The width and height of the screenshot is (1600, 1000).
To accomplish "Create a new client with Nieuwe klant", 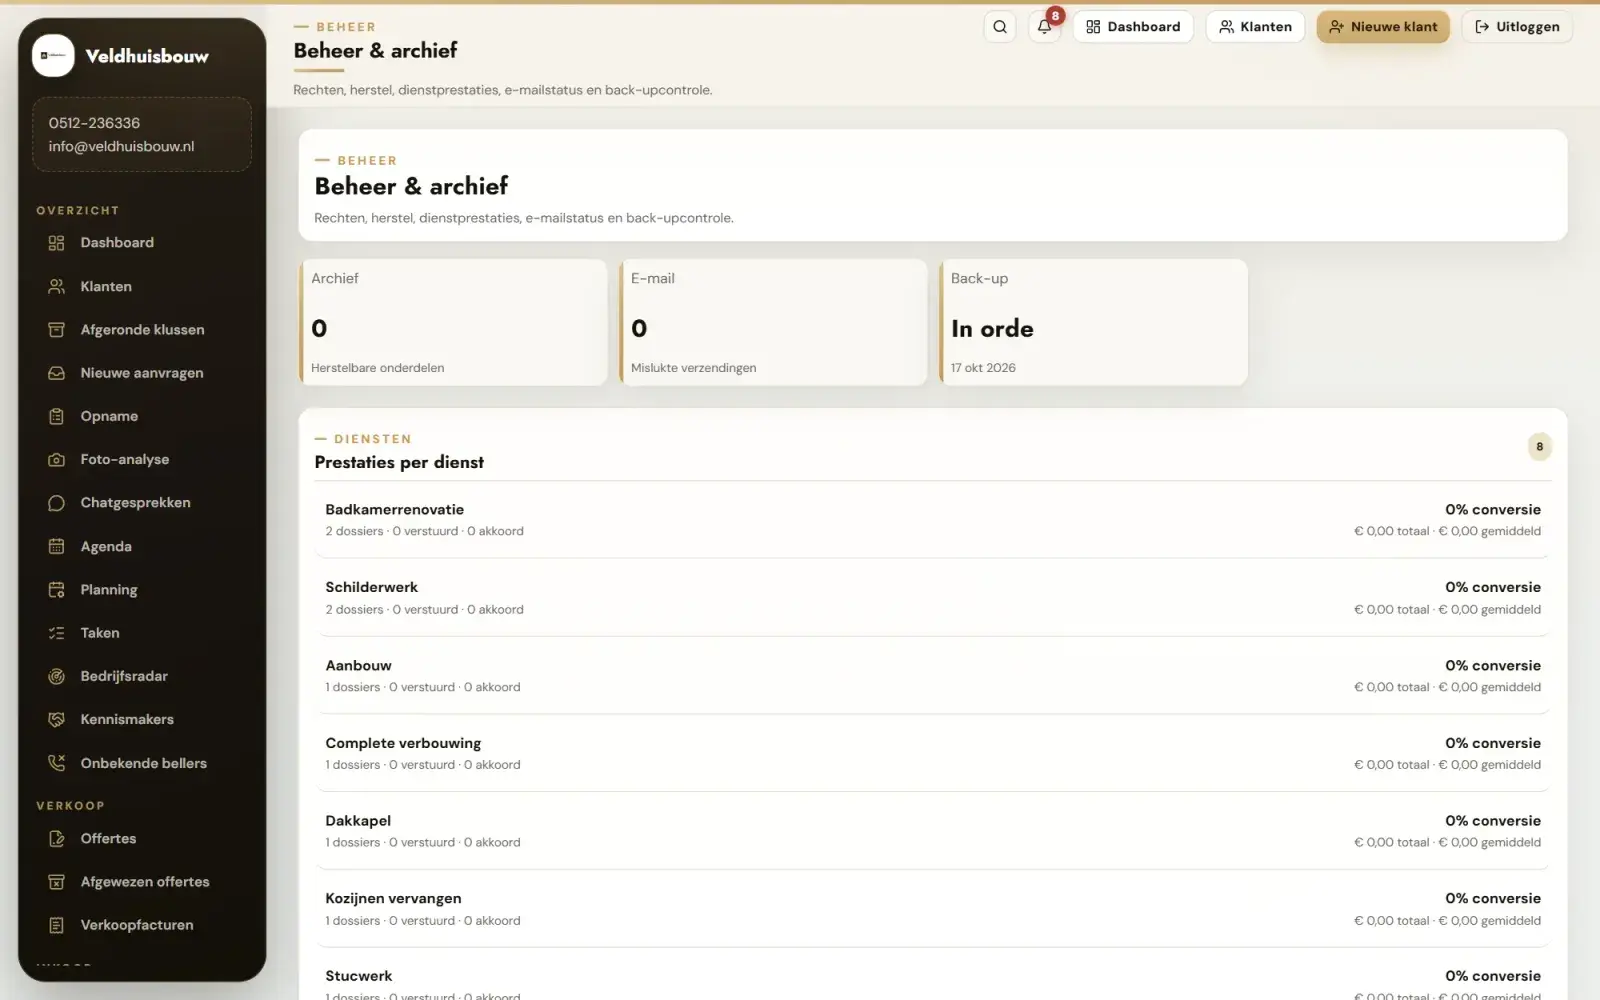I will pyautogui.click(x=1383, y=27).
